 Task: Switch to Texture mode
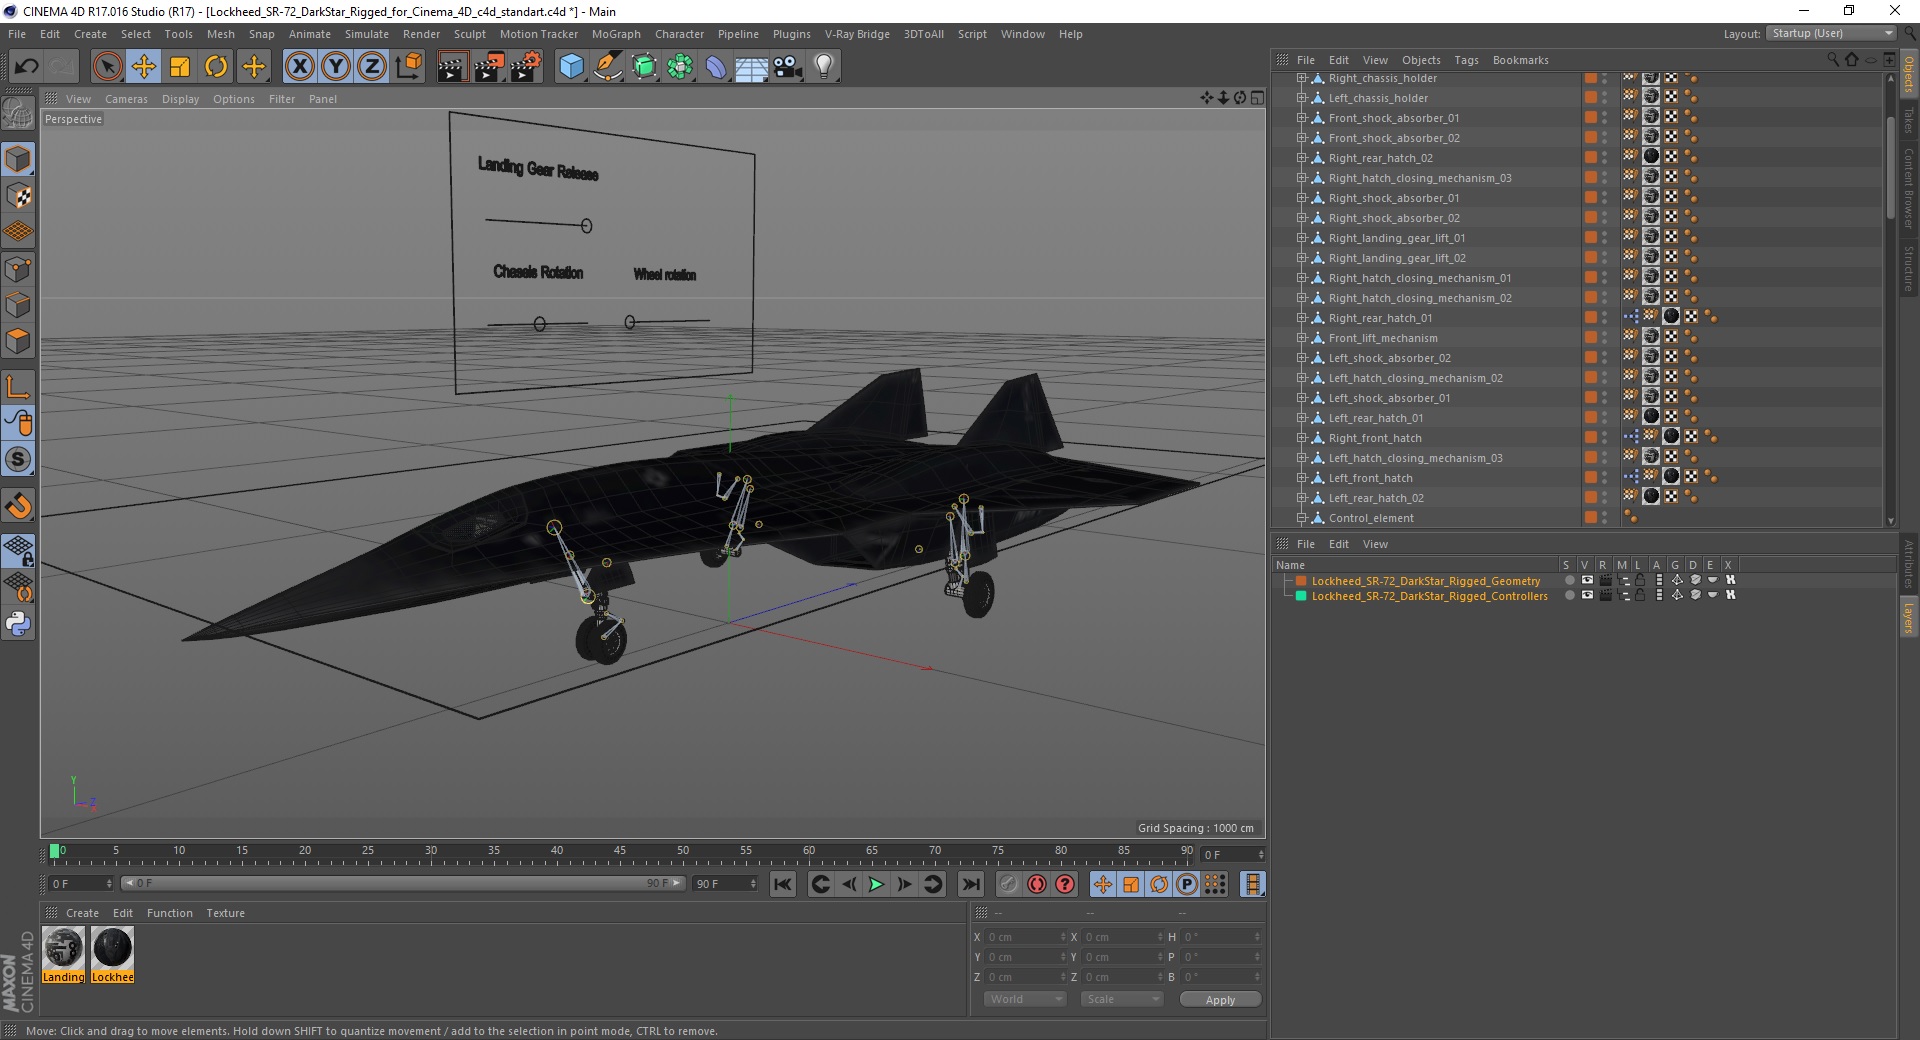(18, 196)
